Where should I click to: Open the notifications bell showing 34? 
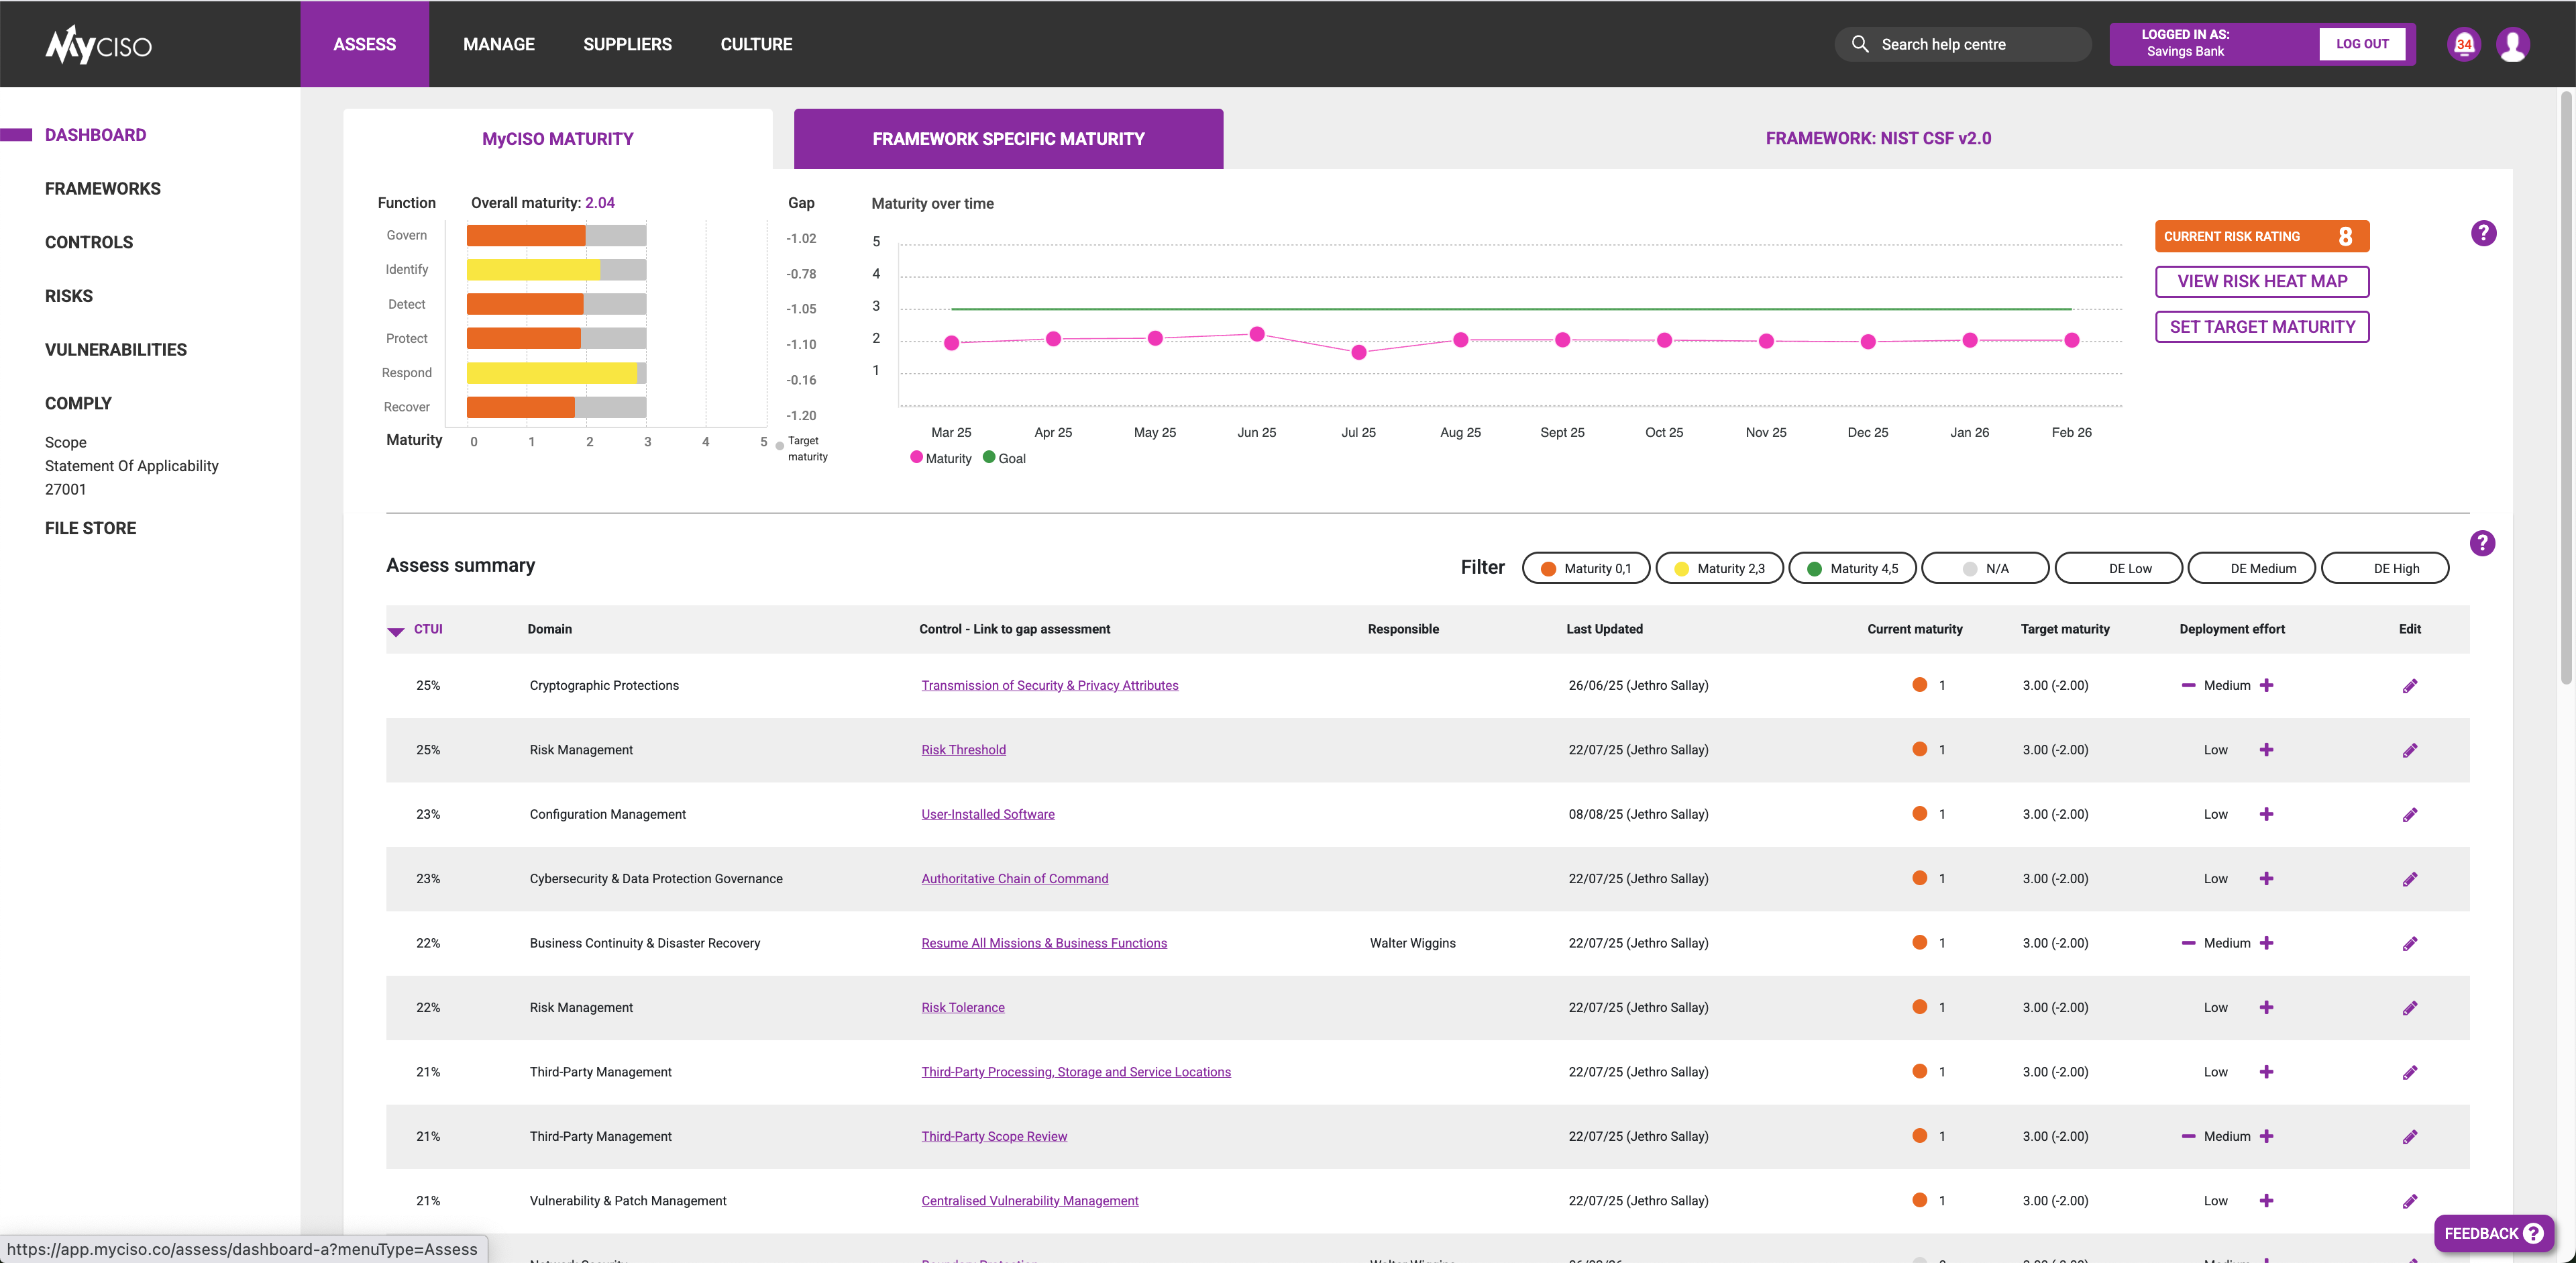2464,44
